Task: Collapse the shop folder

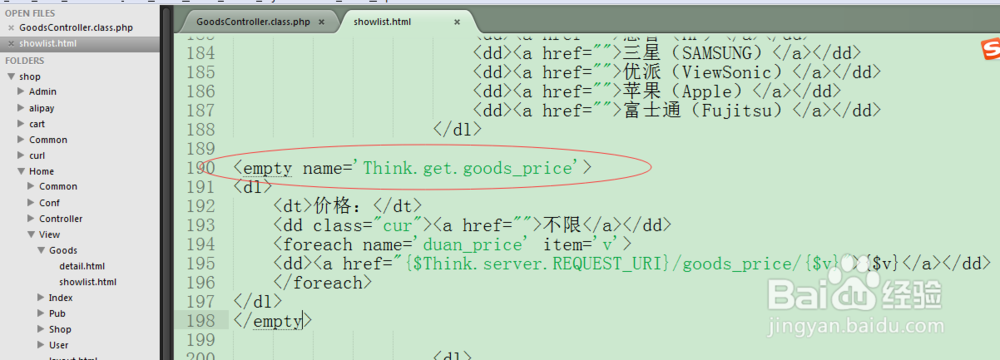Action: tap(10, 77)
